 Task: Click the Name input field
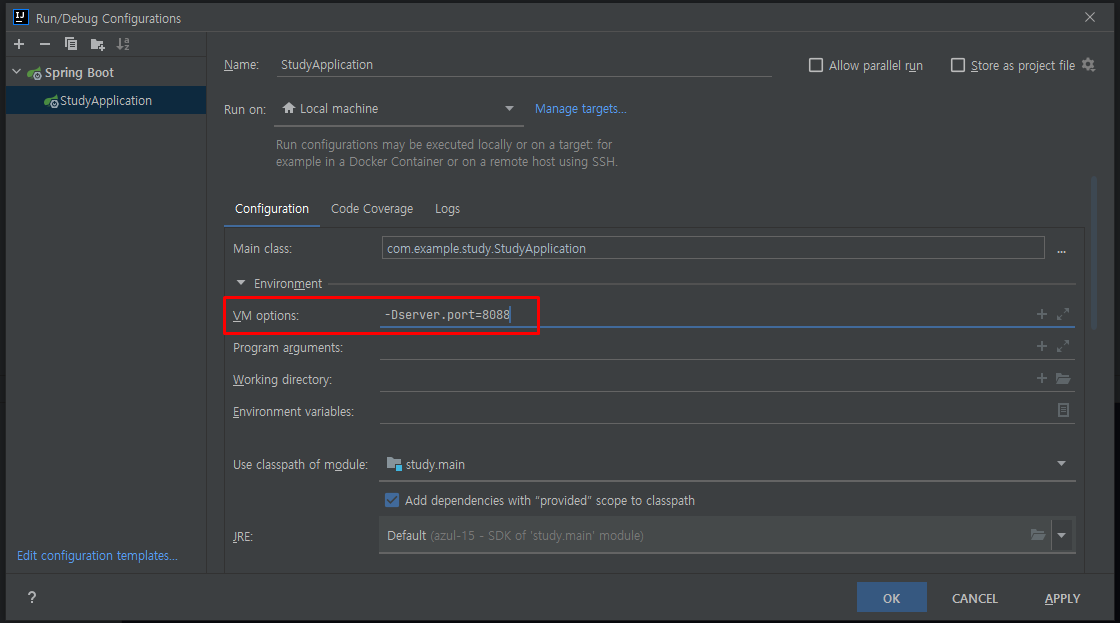point(524,64)
